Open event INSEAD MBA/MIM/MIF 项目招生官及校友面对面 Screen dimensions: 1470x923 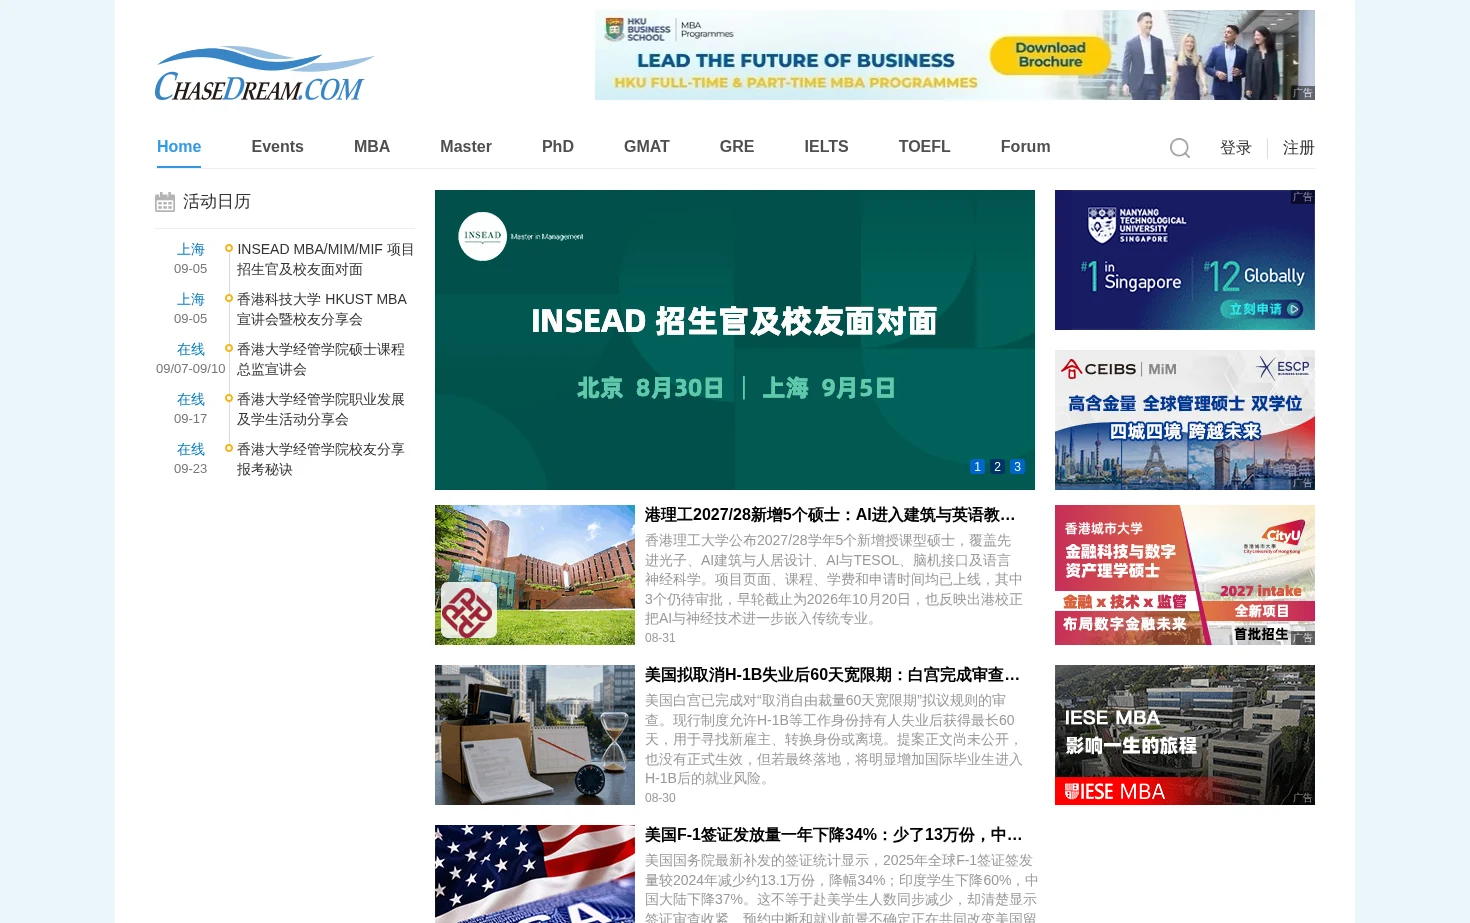click(326, 259)
